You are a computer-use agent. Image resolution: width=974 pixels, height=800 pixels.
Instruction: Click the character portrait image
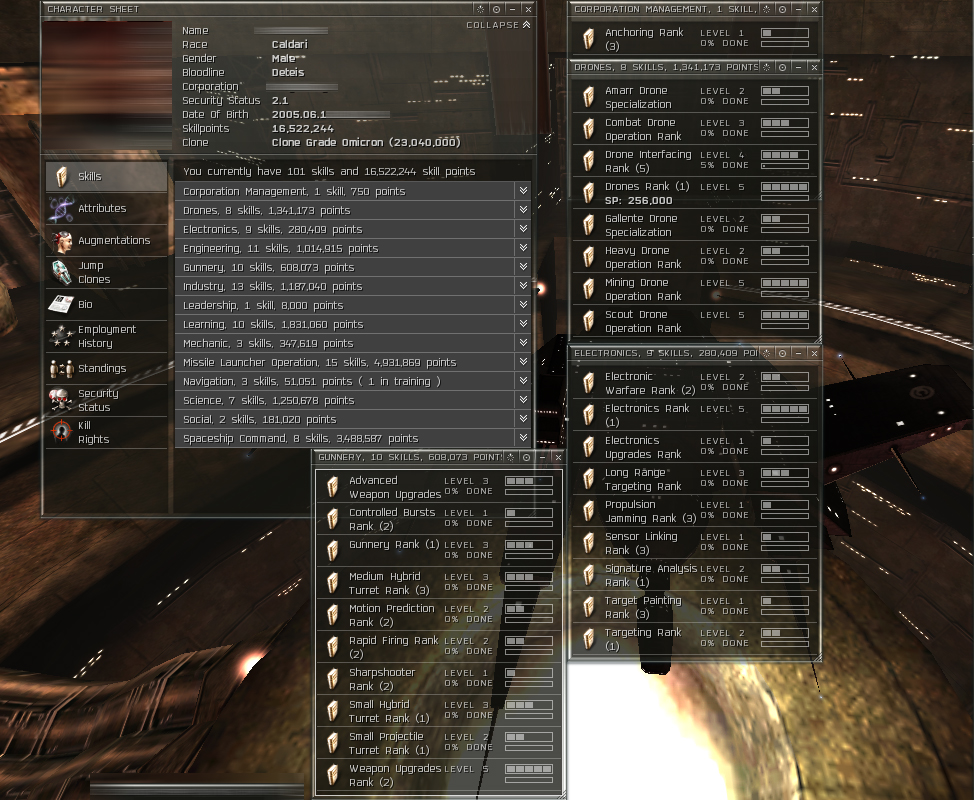pyautogui.click(x=107, y=85)
